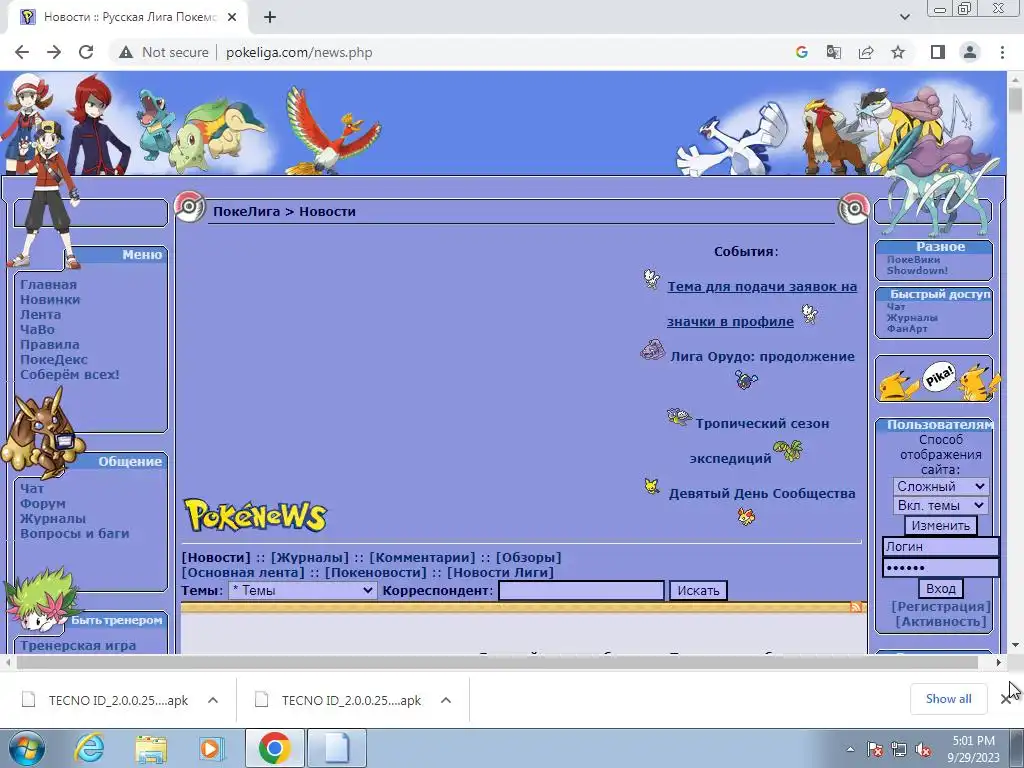Open a new browser tab

click(270, 17)
